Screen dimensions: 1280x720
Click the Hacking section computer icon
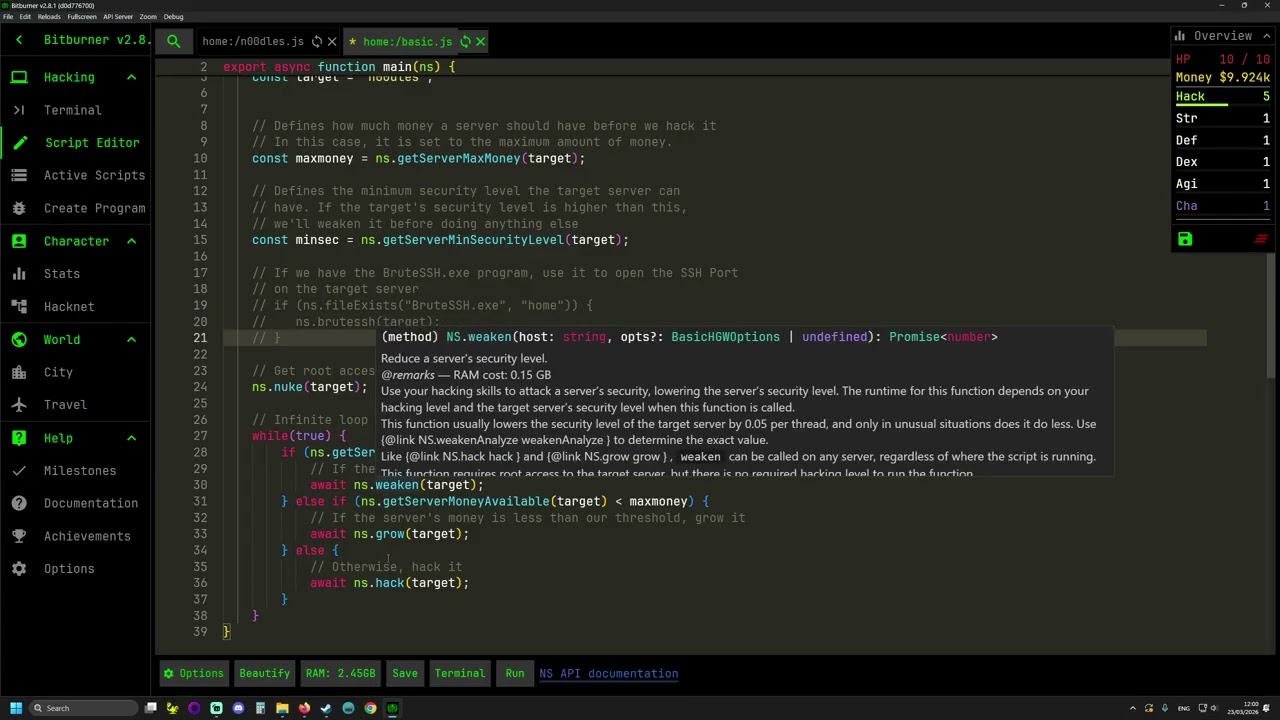19,77
